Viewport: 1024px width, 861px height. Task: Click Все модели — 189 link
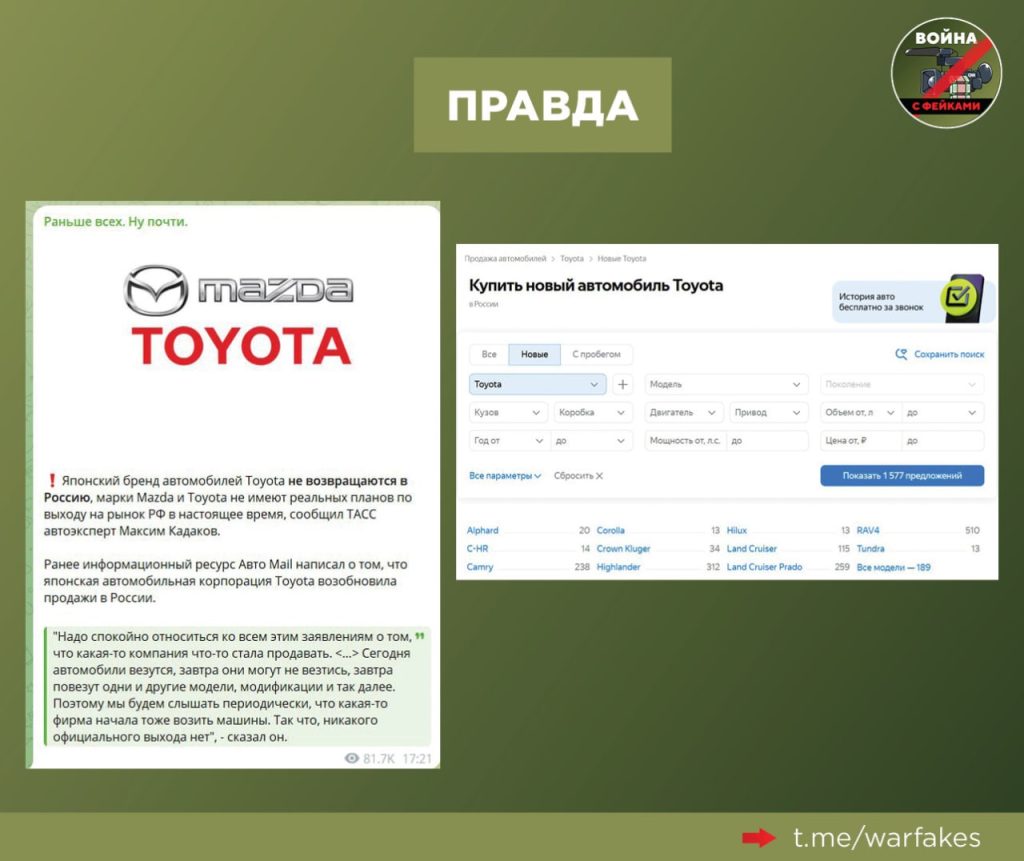click(x=893, y=567)
